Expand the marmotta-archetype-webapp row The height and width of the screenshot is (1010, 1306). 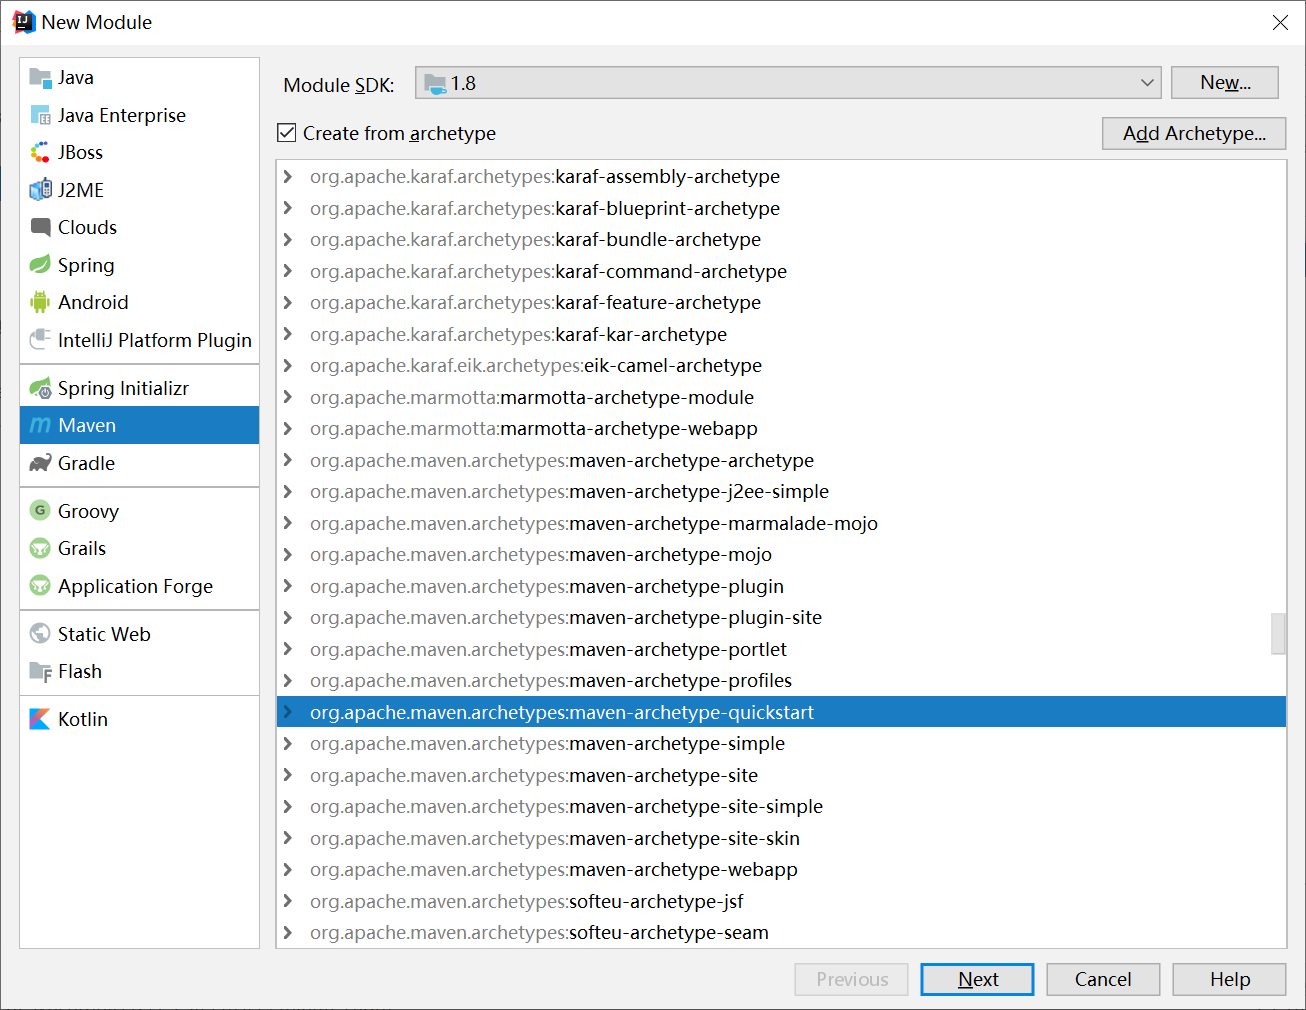pyautogui.click(x=288, y=428)
